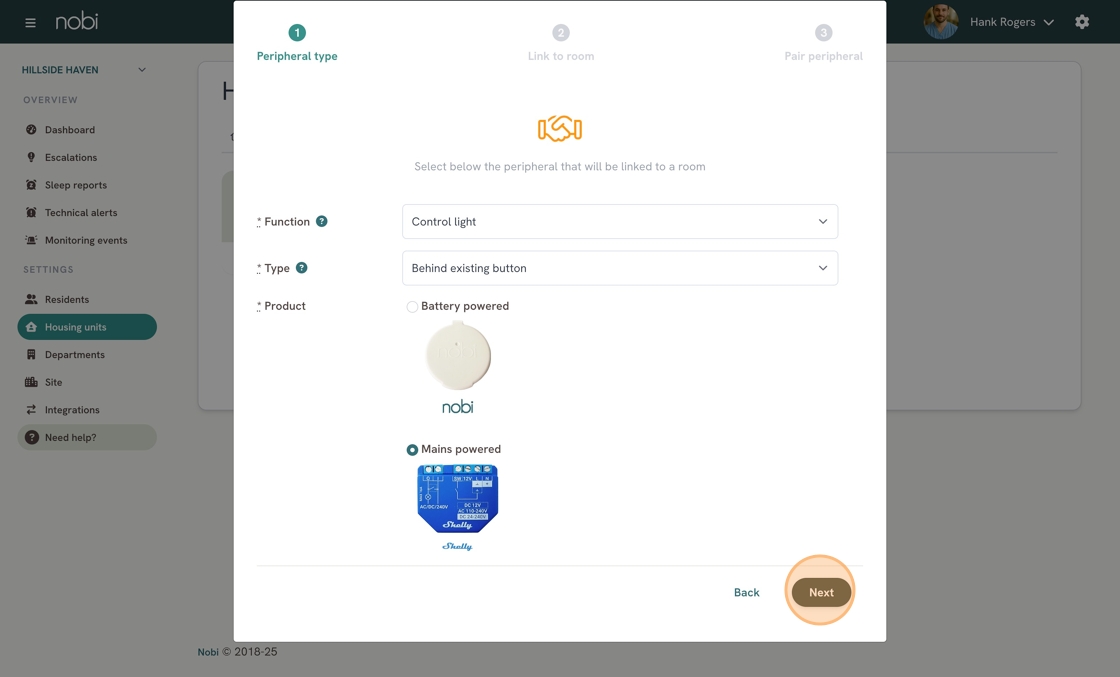Open the settings gear icon

[x=1082, y=22]
